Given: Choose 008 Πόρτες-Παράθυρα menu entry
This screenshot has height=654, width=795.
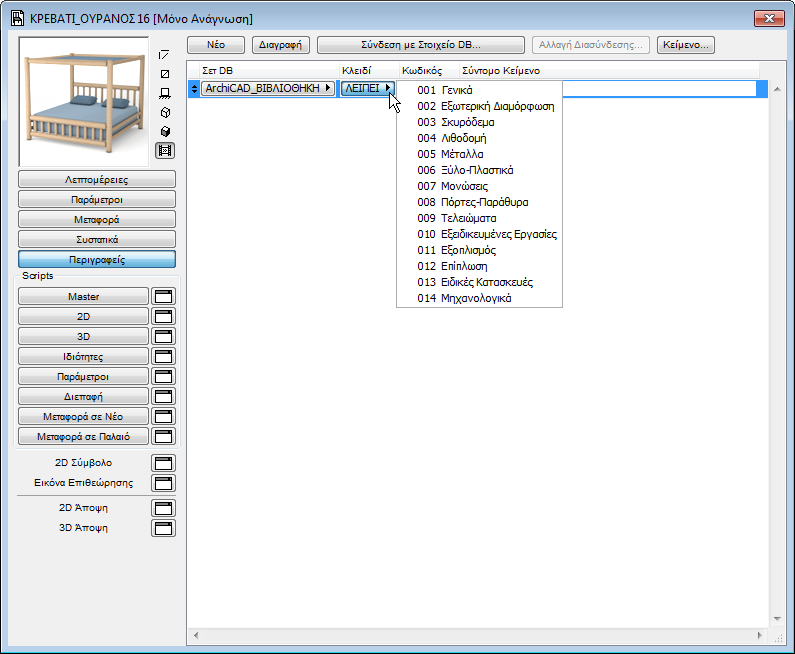Looking at the screenshot, I should [480, 202].
